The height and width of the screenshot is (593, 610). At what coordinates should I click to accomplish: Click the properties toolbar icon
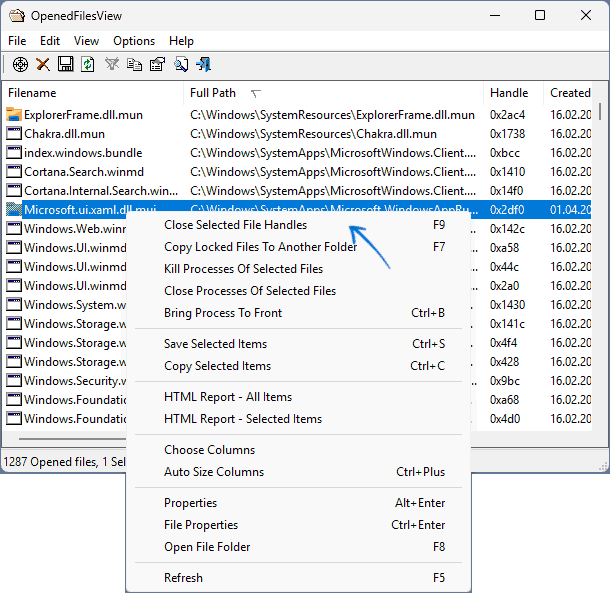click(x=157, y=65)
